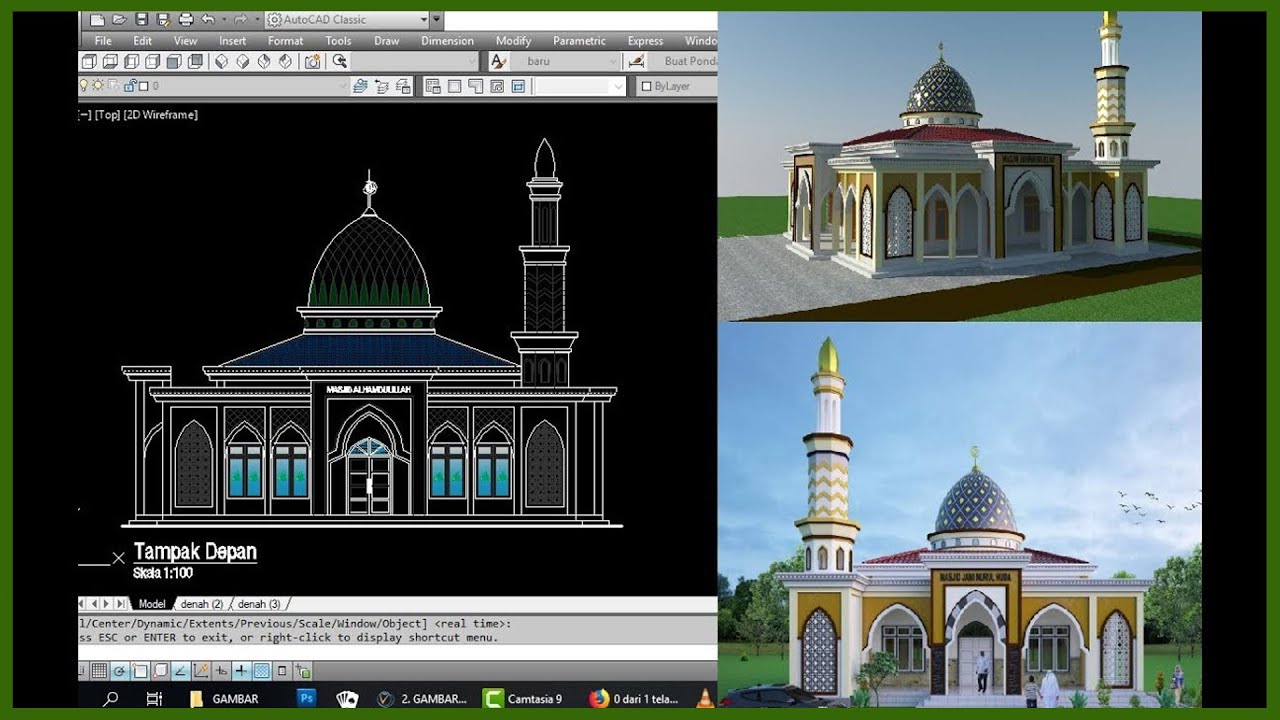Click the [2D Wireframe] visual style label
Screen dimensions: 1280x720
point(161,115)
